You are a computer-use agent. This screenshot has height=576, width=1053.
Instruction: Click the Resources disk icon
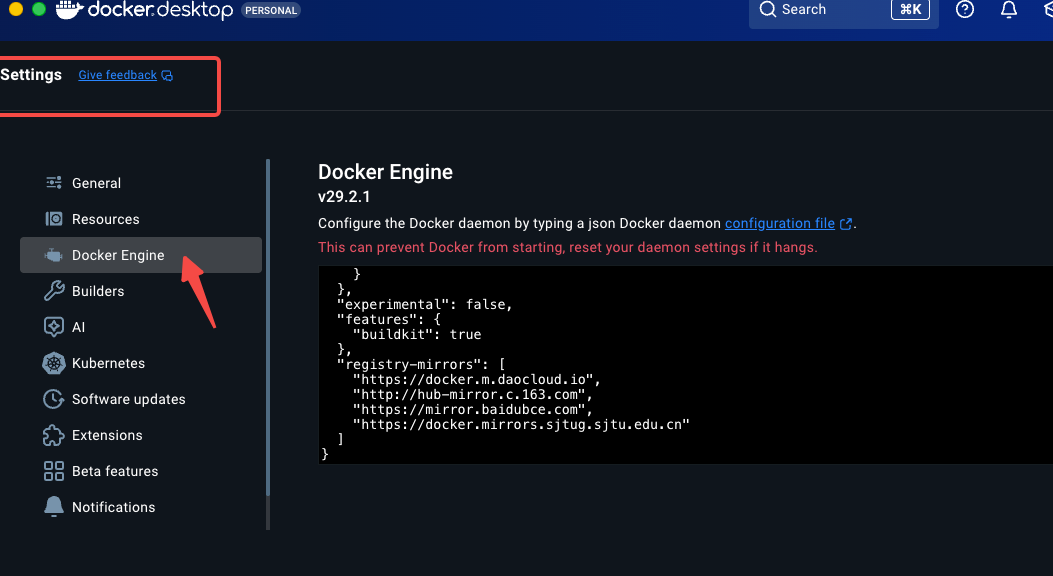click(x=54, y=219)
